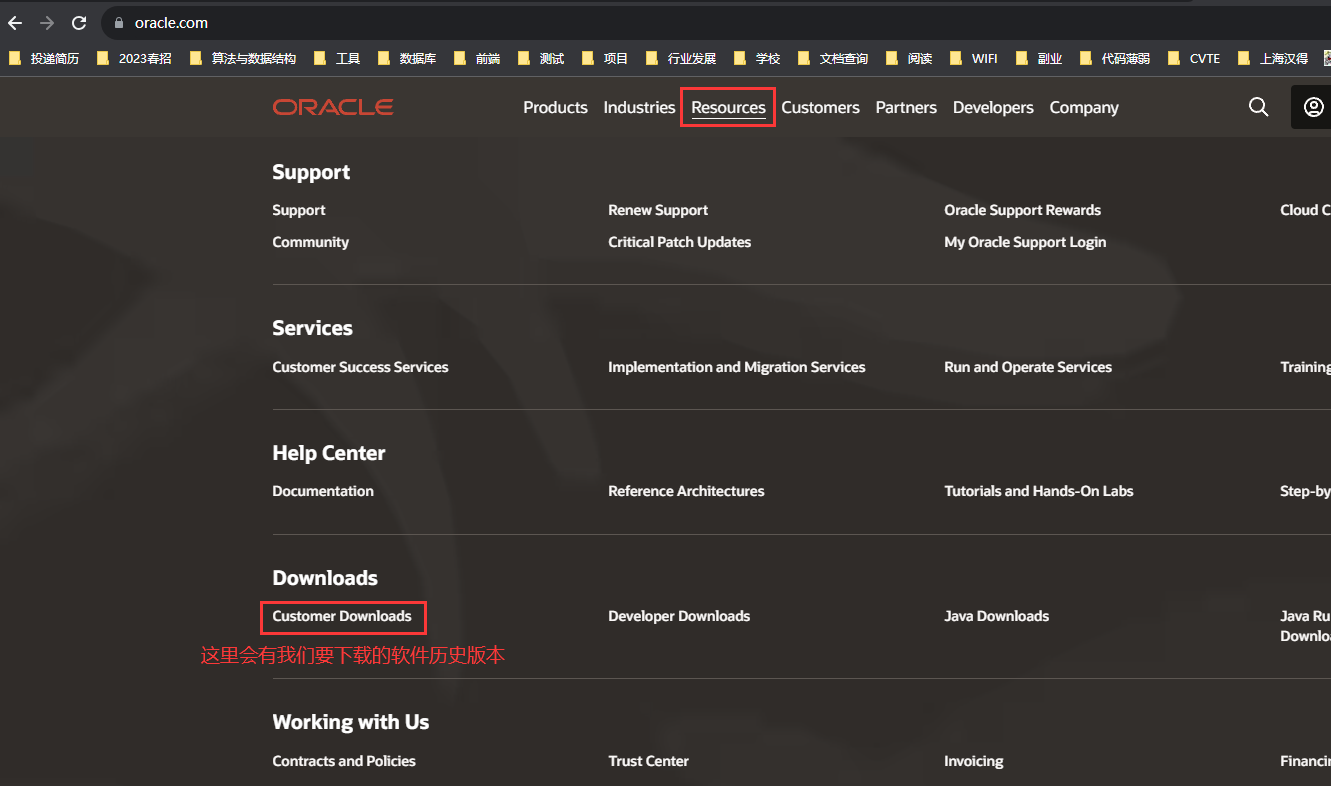
Task: Open Critical Patch Updates
Action: (679, 242)
